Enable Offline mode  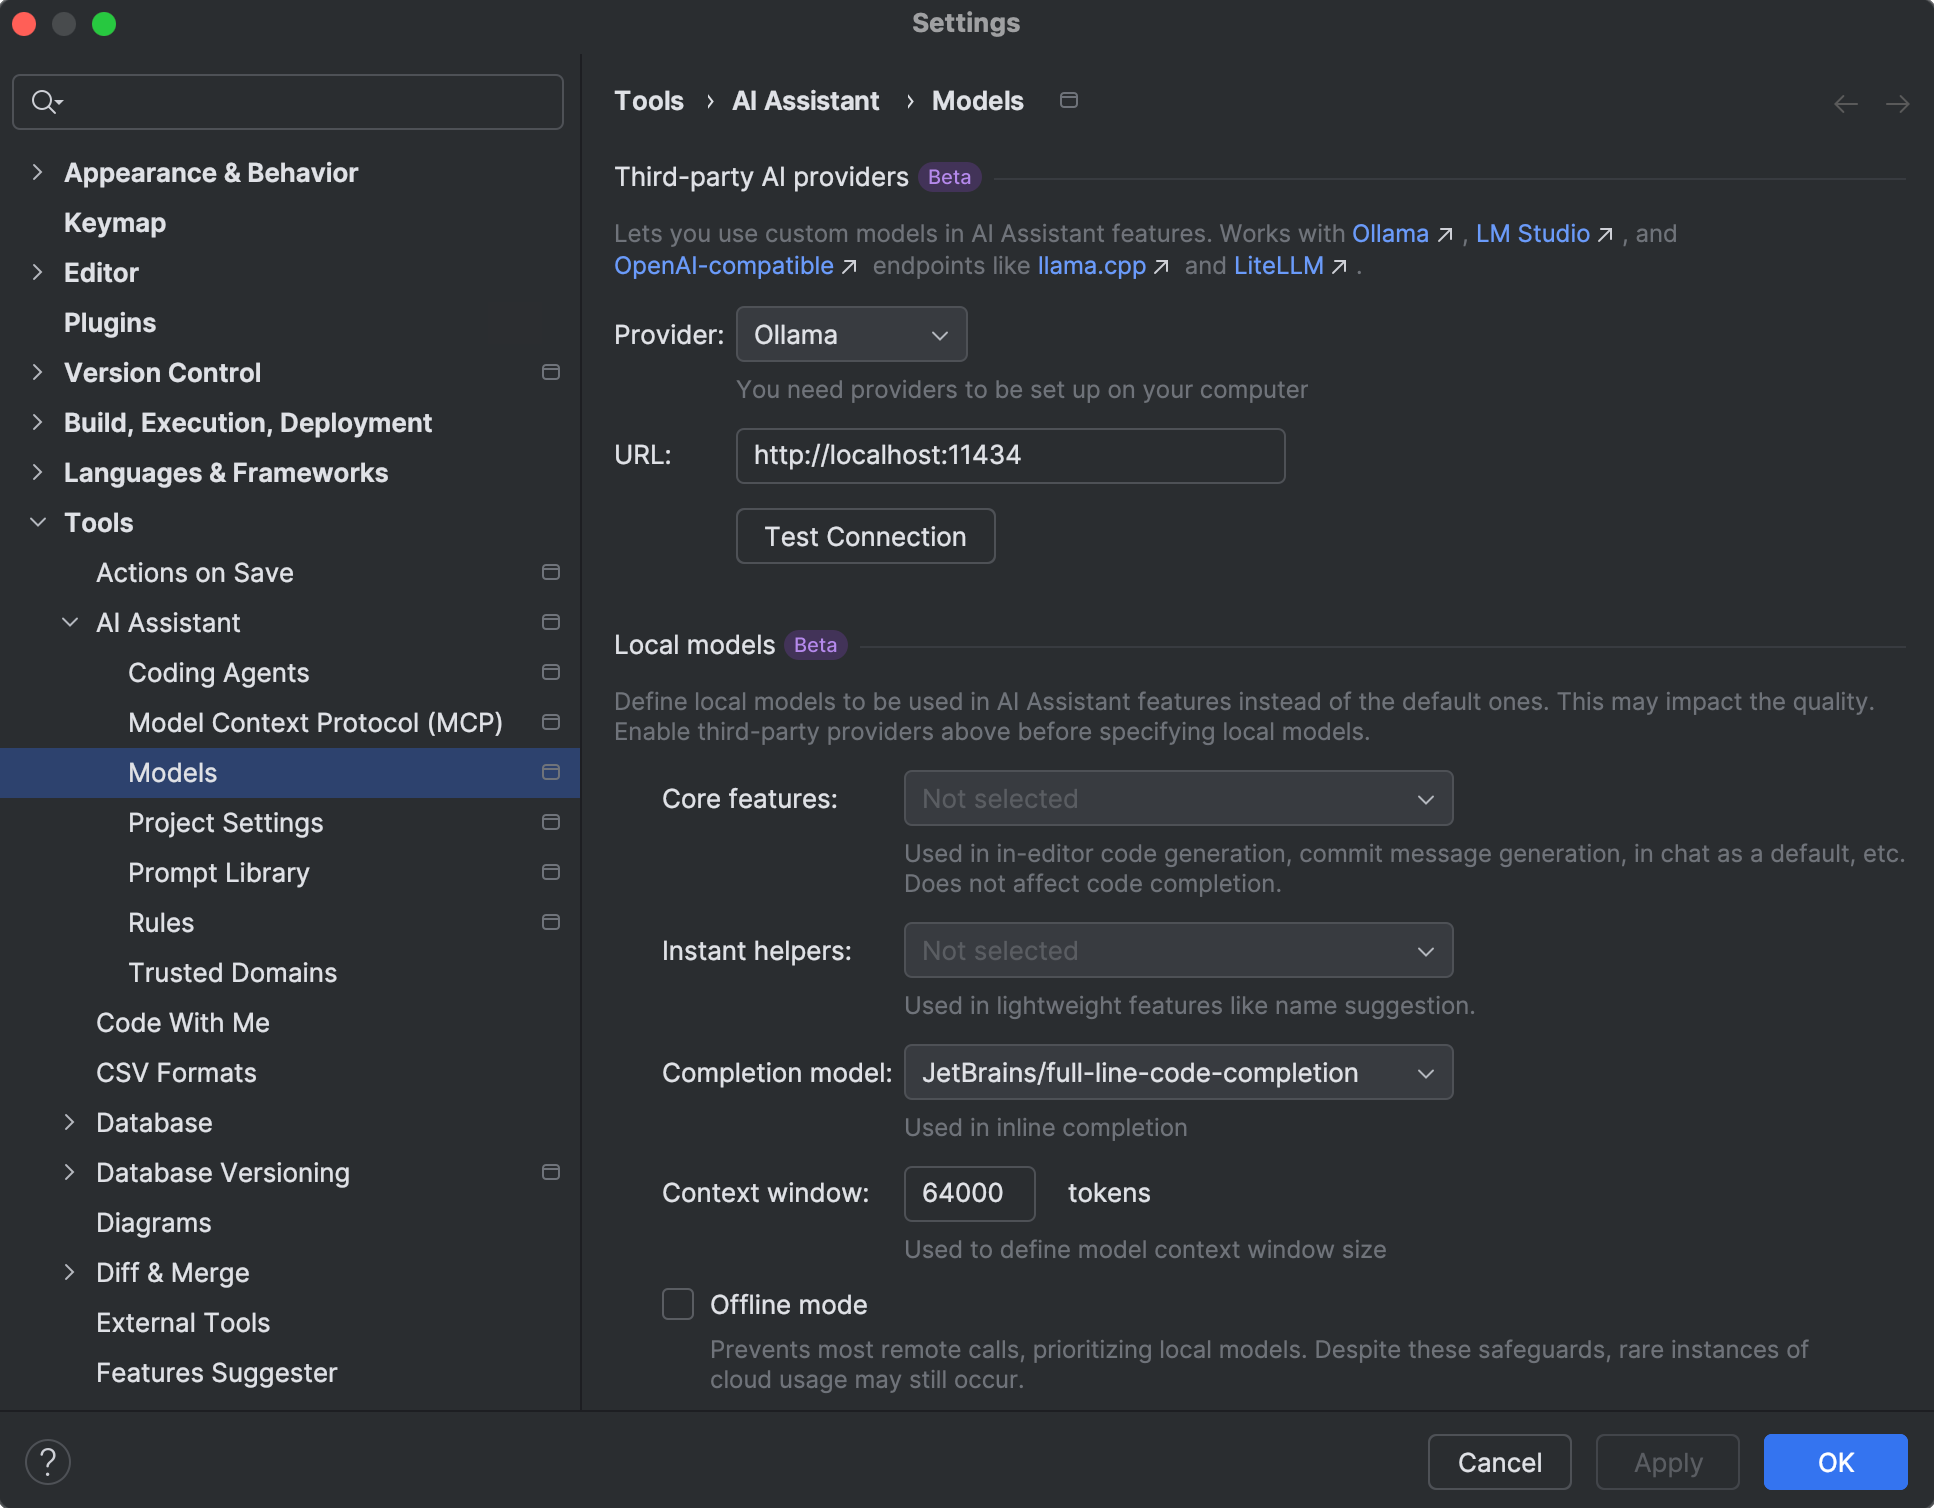coord(677,1304)
